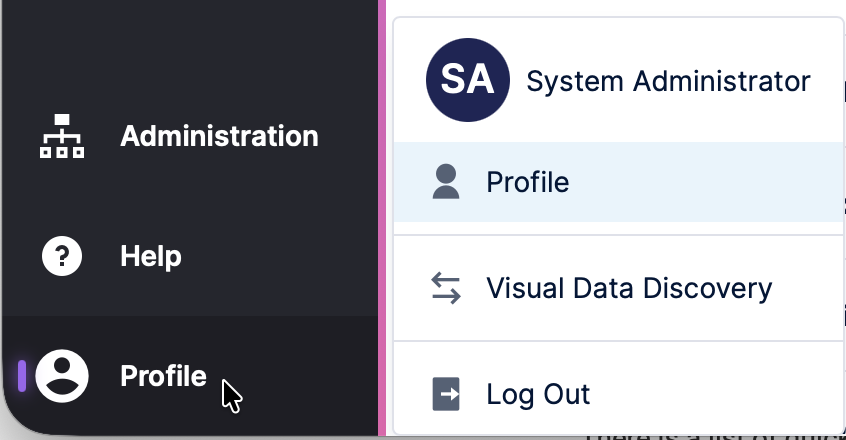Select the Profile label in dark sidebar
This screenshot has height=440, width=846.
[163, 377]
